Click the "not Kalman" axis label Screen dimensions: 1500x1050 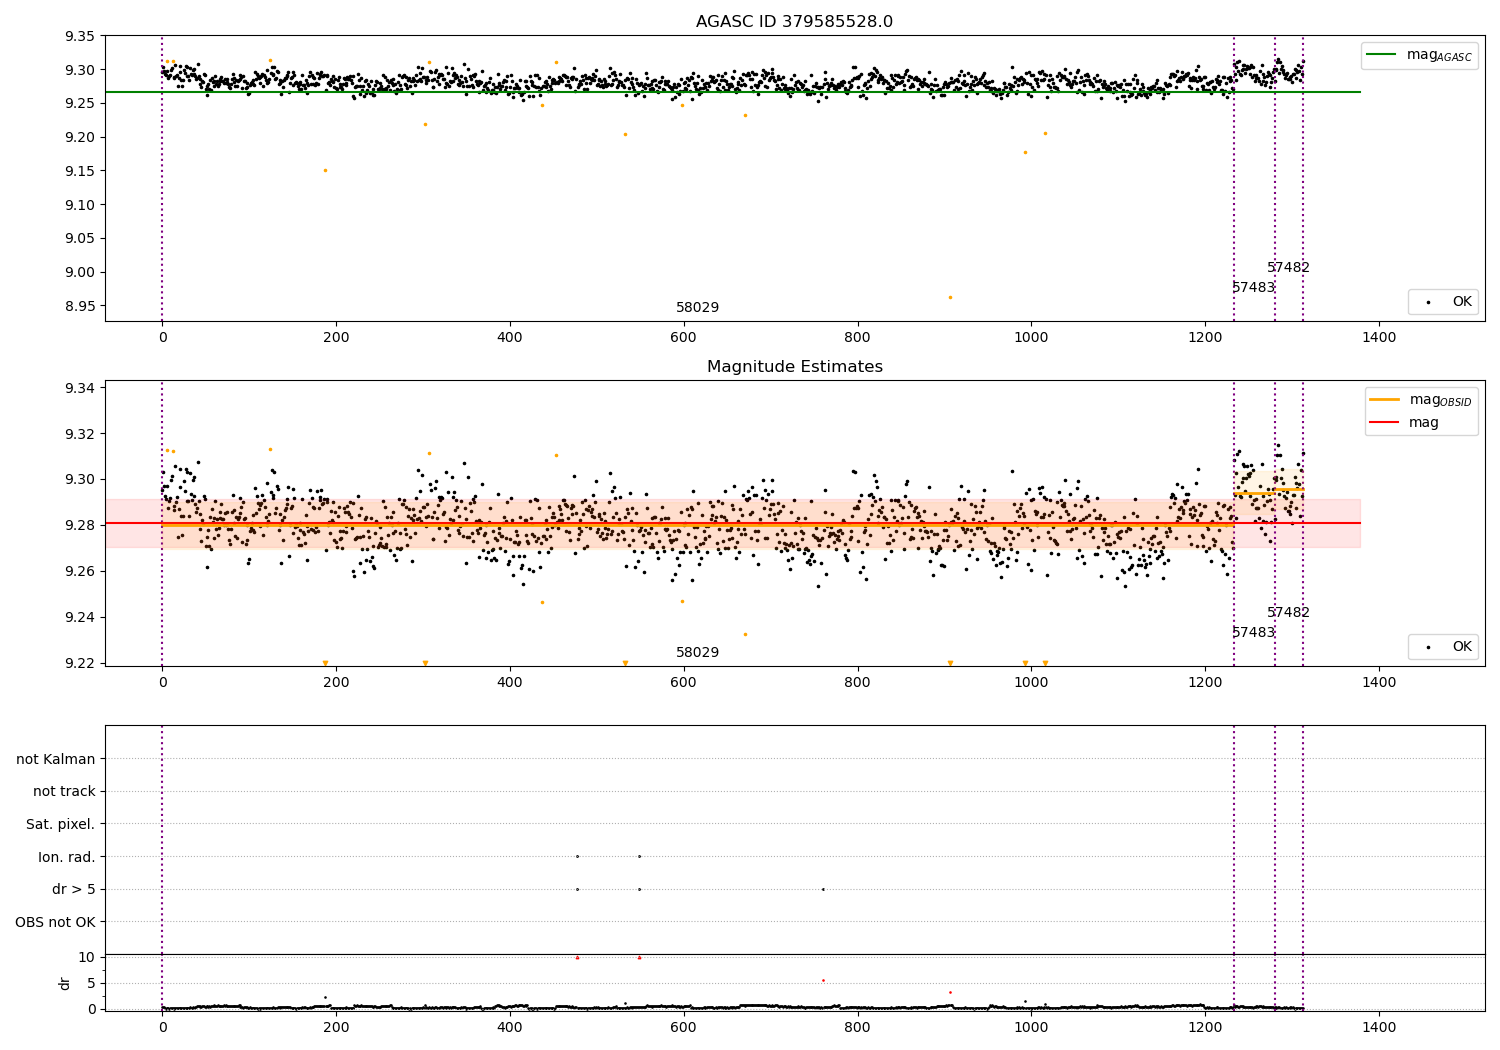pyautogui.click(x=56, y=759)
